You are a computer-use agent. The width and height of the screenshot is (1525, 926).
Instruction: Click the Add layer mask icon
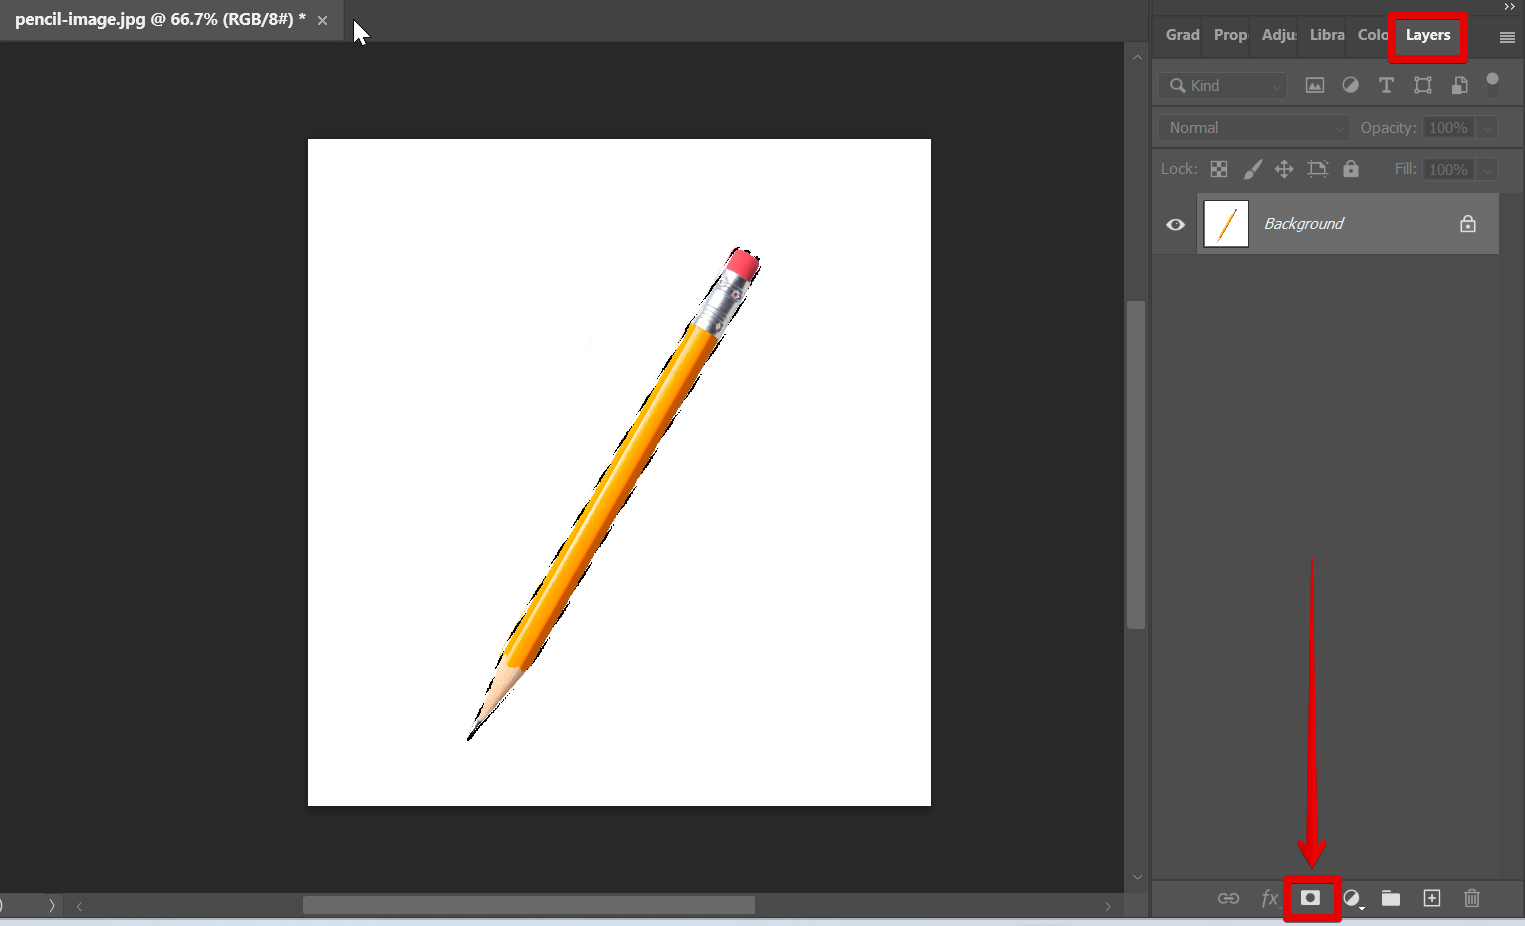[1310, 898]
